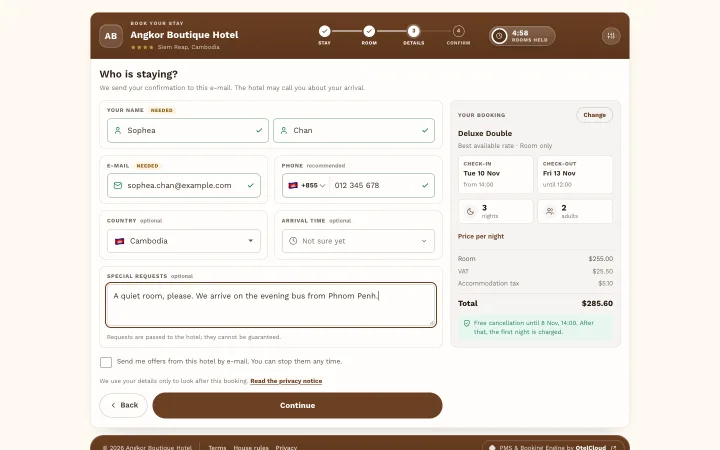Click the Continue button
Image resolution: width=720 pixels, height=450 pixels.
click(x=297, y=405)
